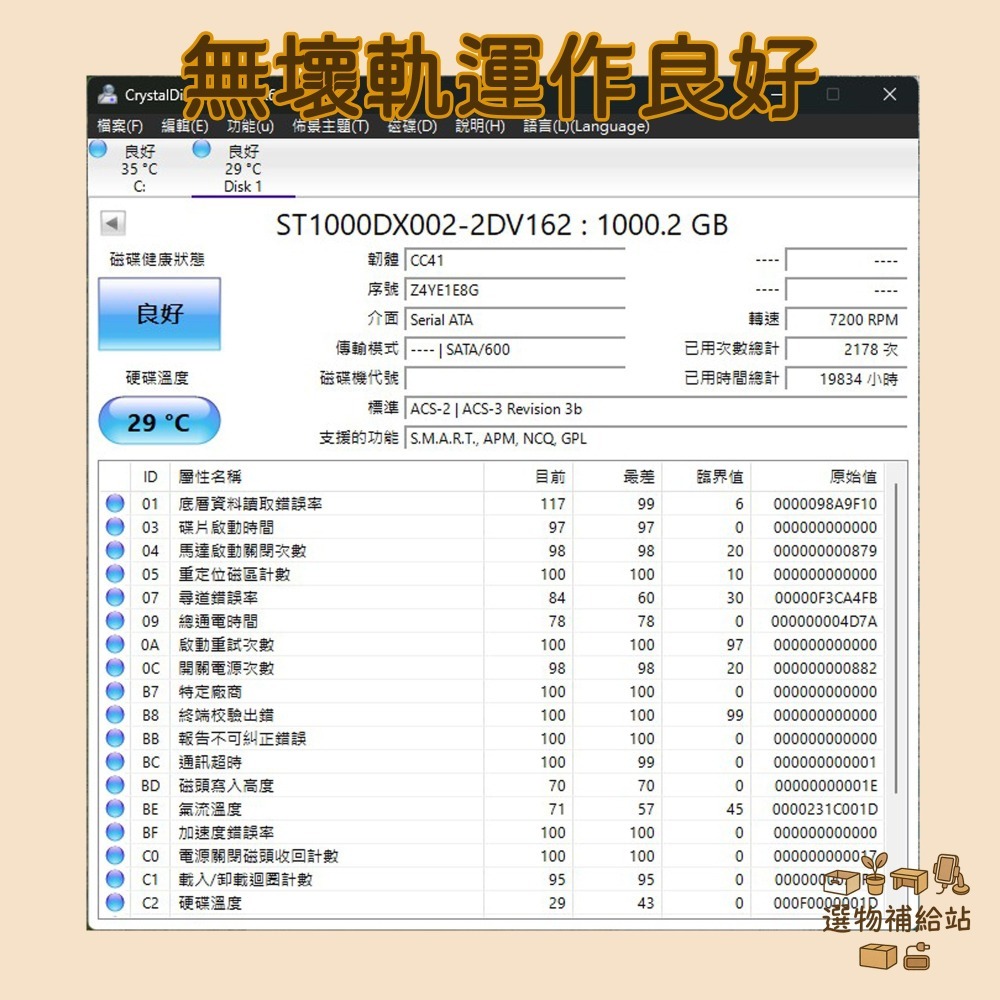Click the status icon of row 01
The height and width of the screenshot is (1000, 1000).
click(115, 503)
